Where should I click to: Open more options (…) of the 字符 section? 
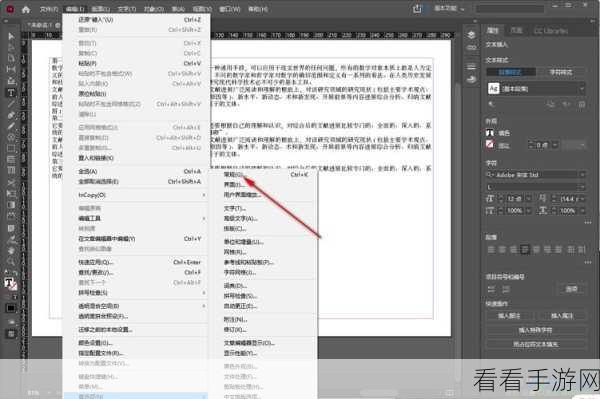coord(588,223)
